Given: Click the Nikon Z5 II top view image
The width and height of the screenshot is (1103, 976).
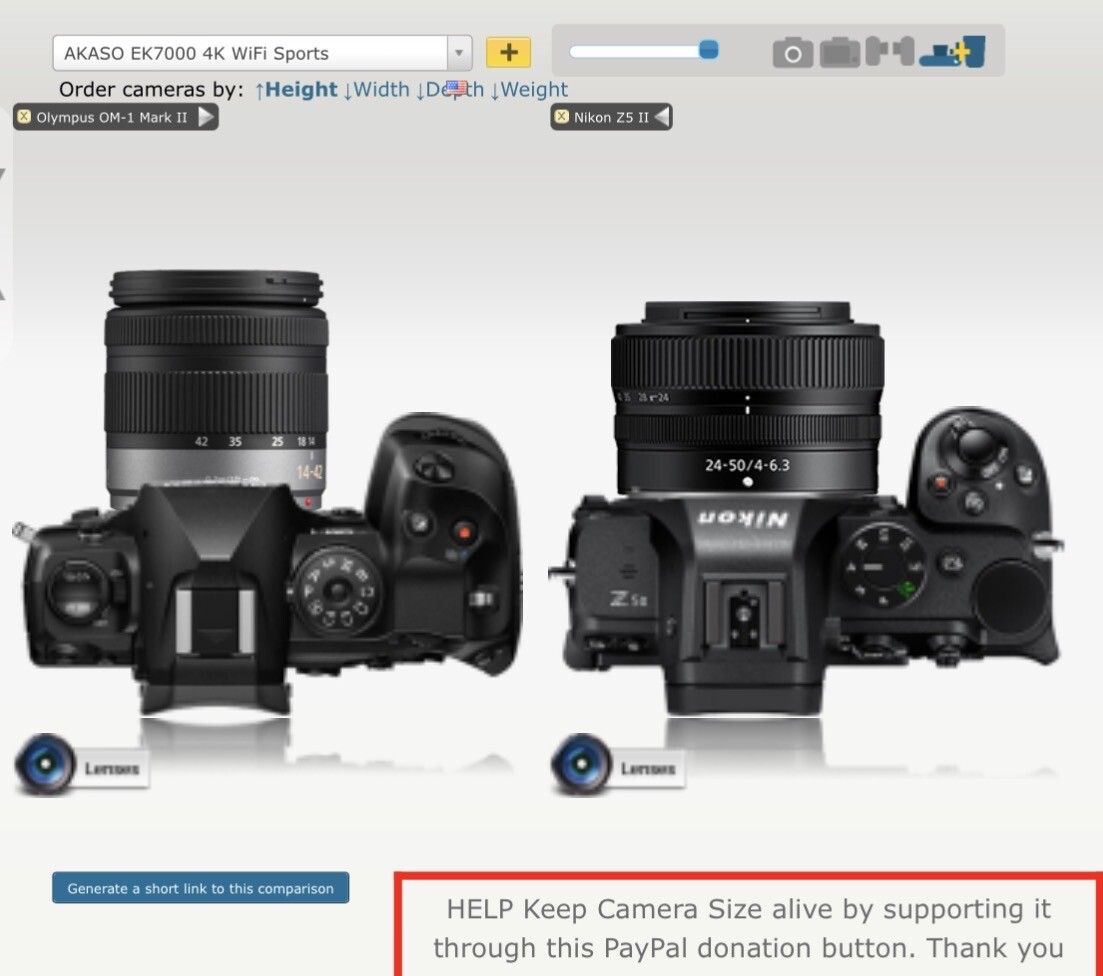Looking at the screenshot, I should point(806,507).
